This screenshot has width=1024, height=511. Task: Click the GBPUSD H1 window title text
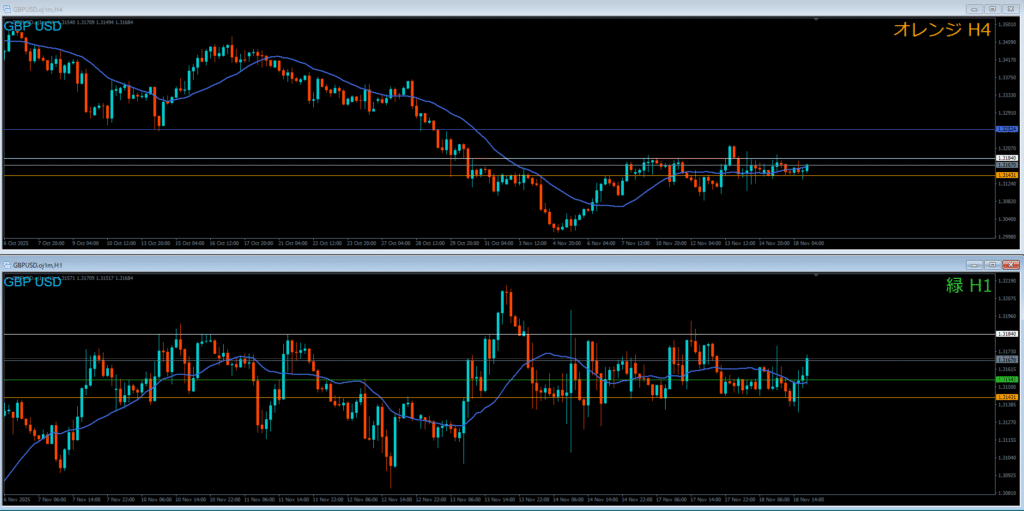click(x=36, y=265)
